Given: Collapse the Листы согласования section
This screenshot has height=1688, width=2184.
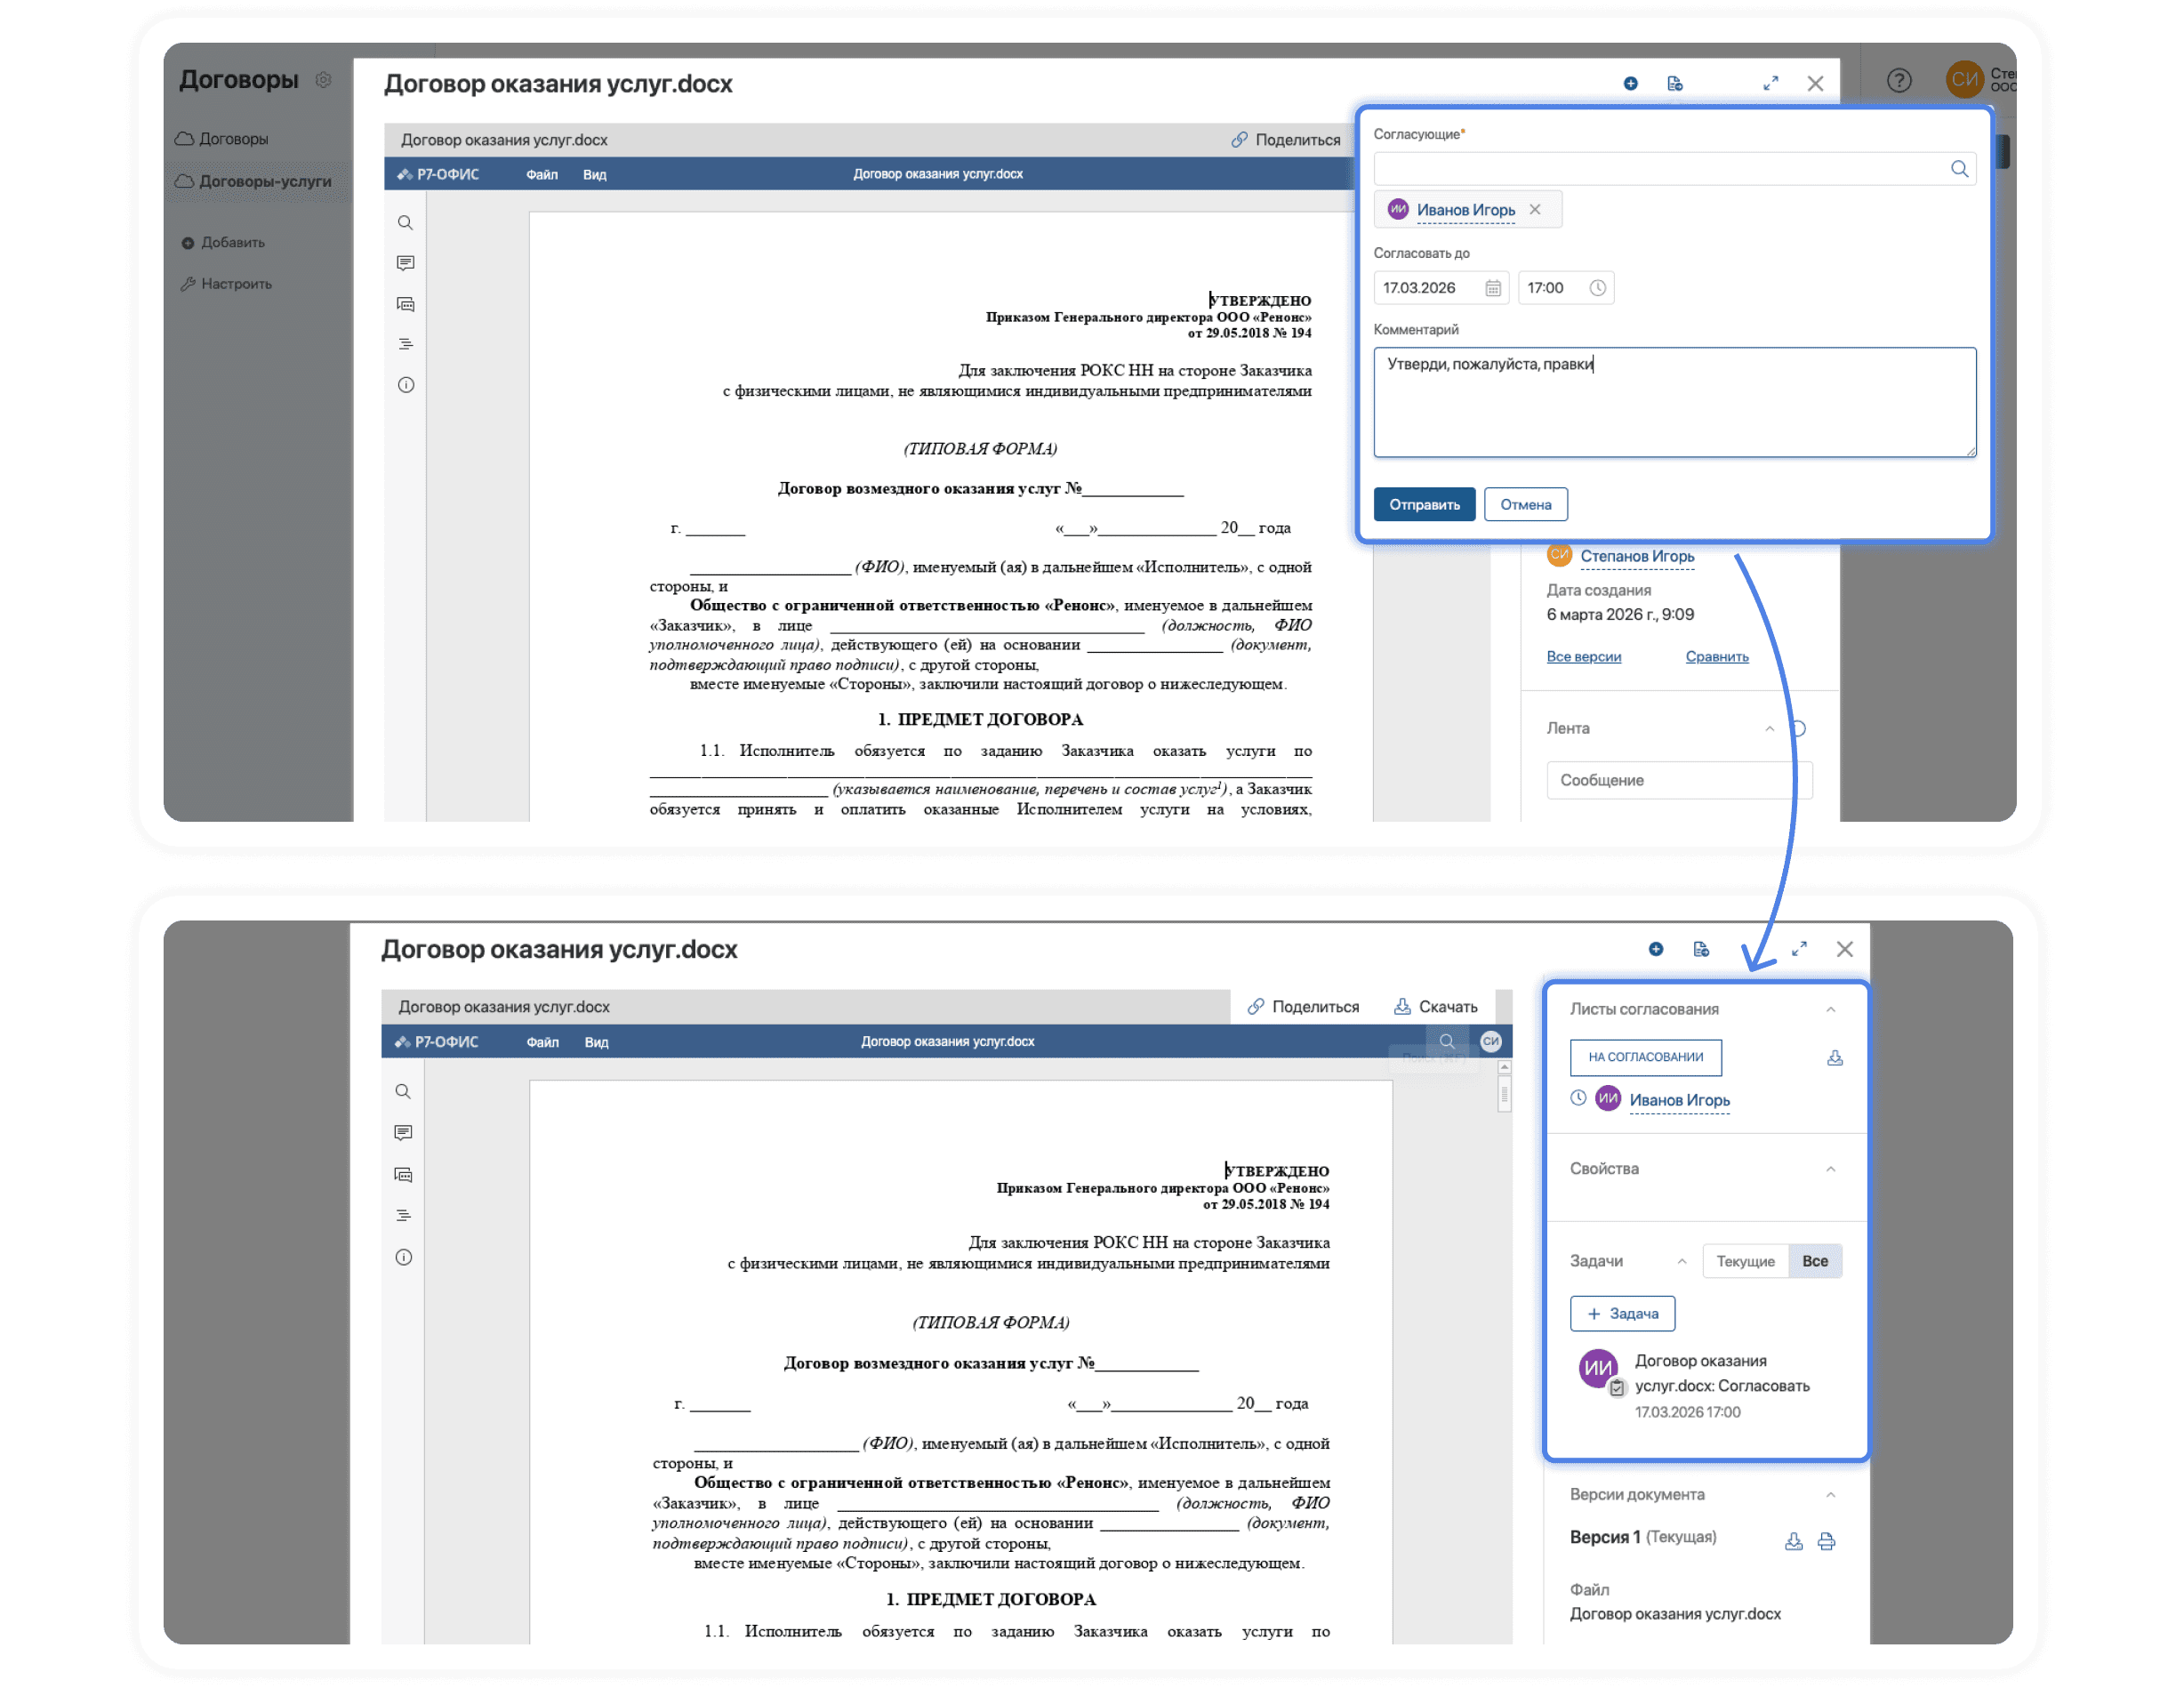Looking at the screenshot, I should tap(1830, 1009).
